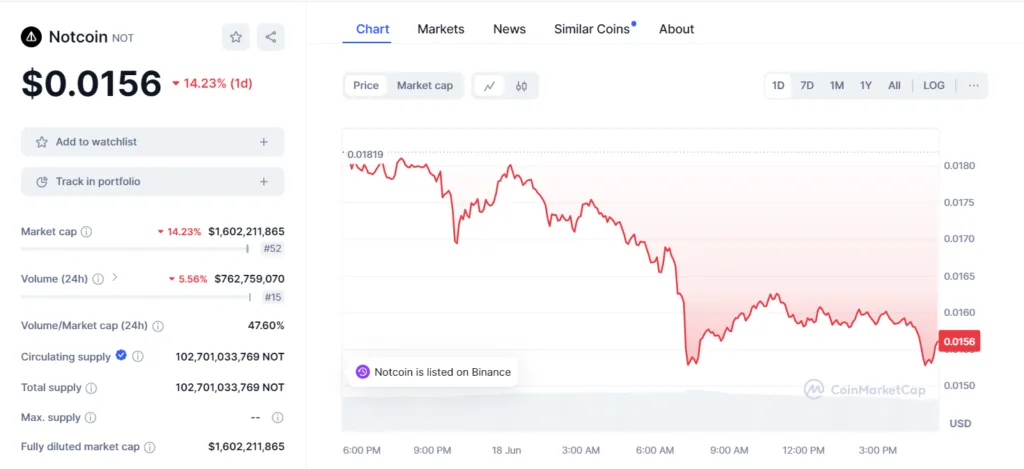Select the 1M time range
The width and height of the screenshot is (1024, 469).
coord(837,86)
